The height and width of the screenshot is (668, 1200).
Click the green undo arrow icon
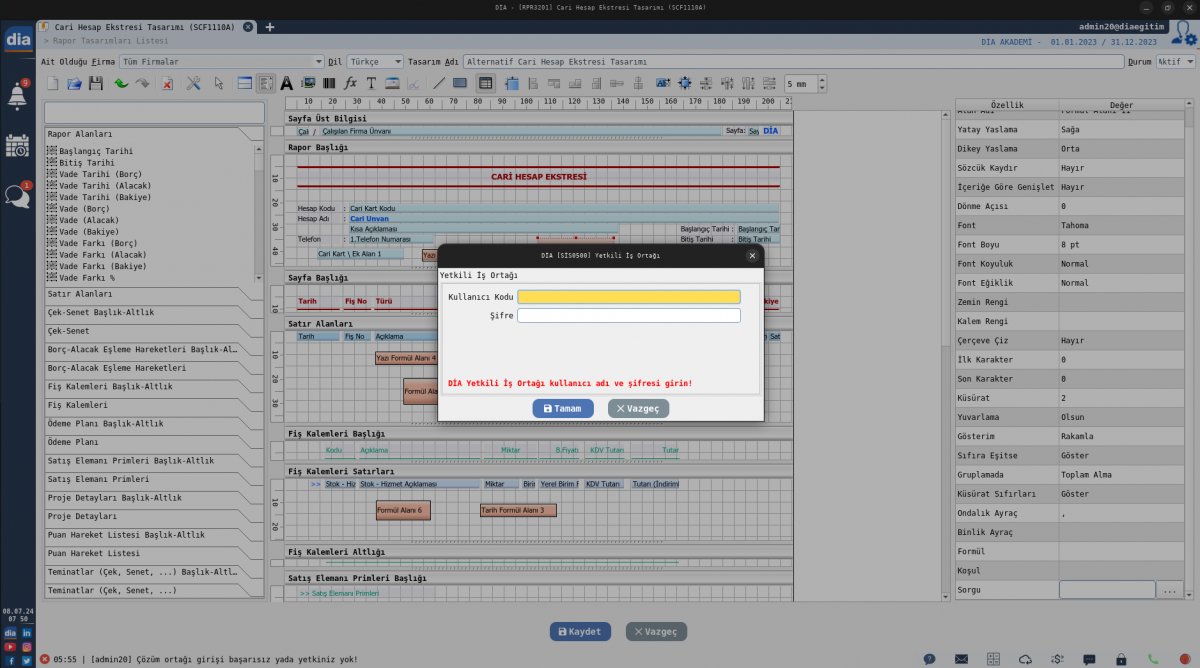(121, 83)
